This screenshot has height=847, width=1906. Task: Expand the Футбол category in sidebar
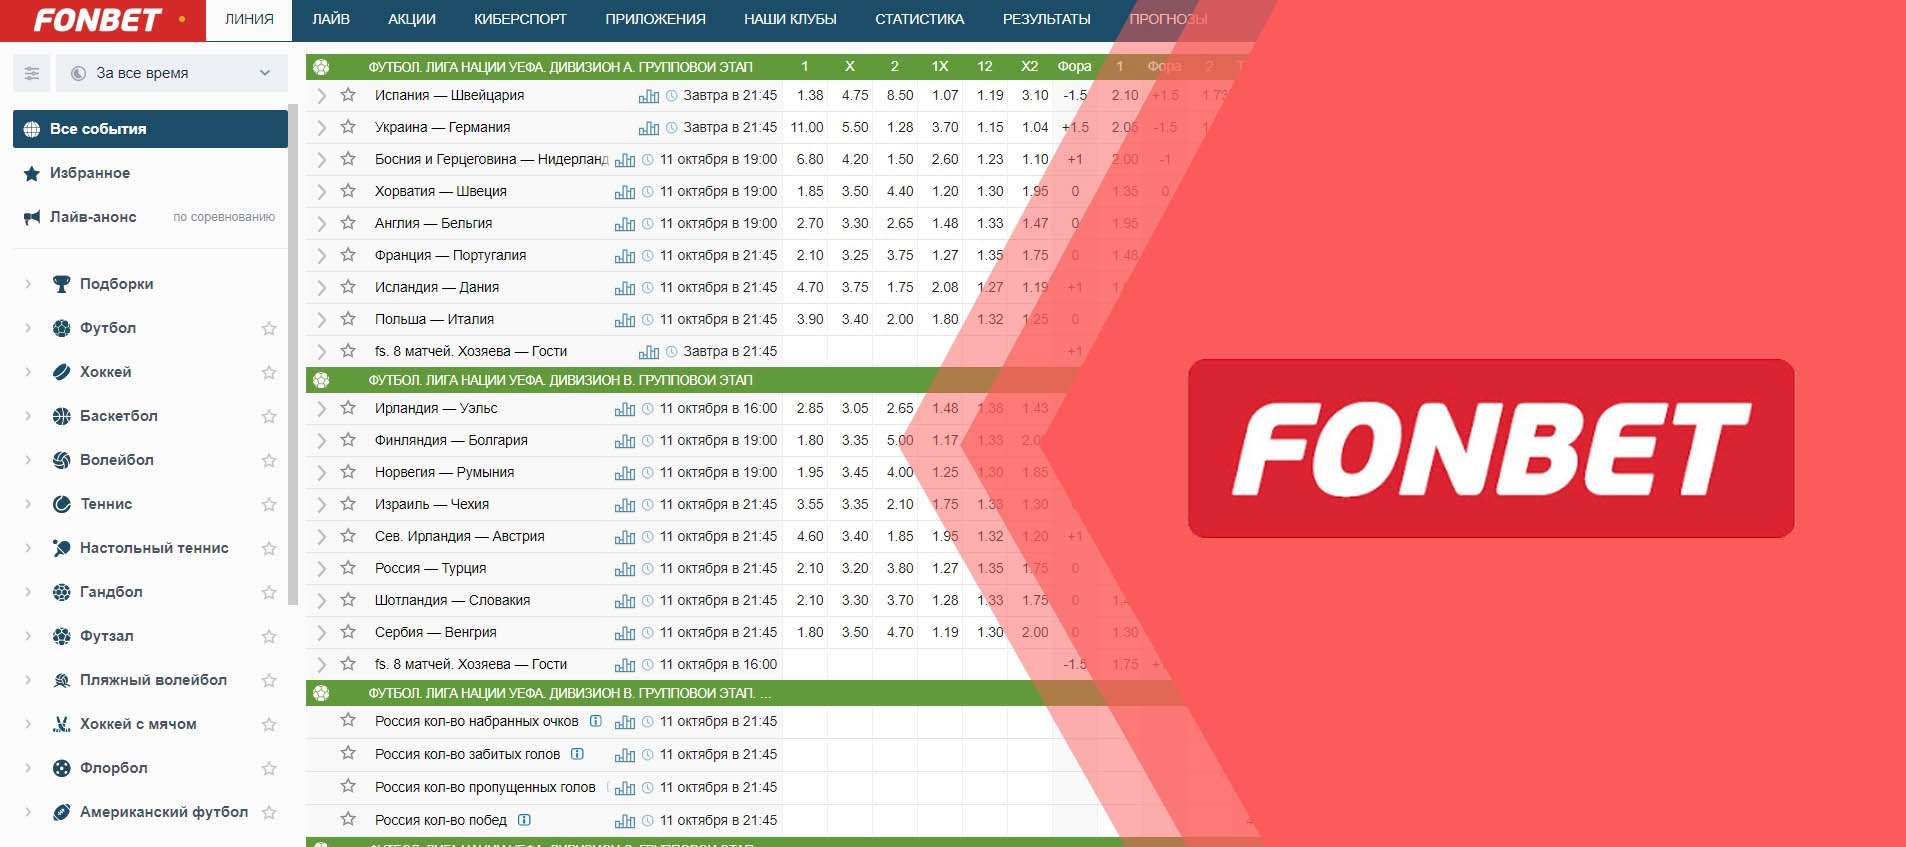[x=28, y=328]
